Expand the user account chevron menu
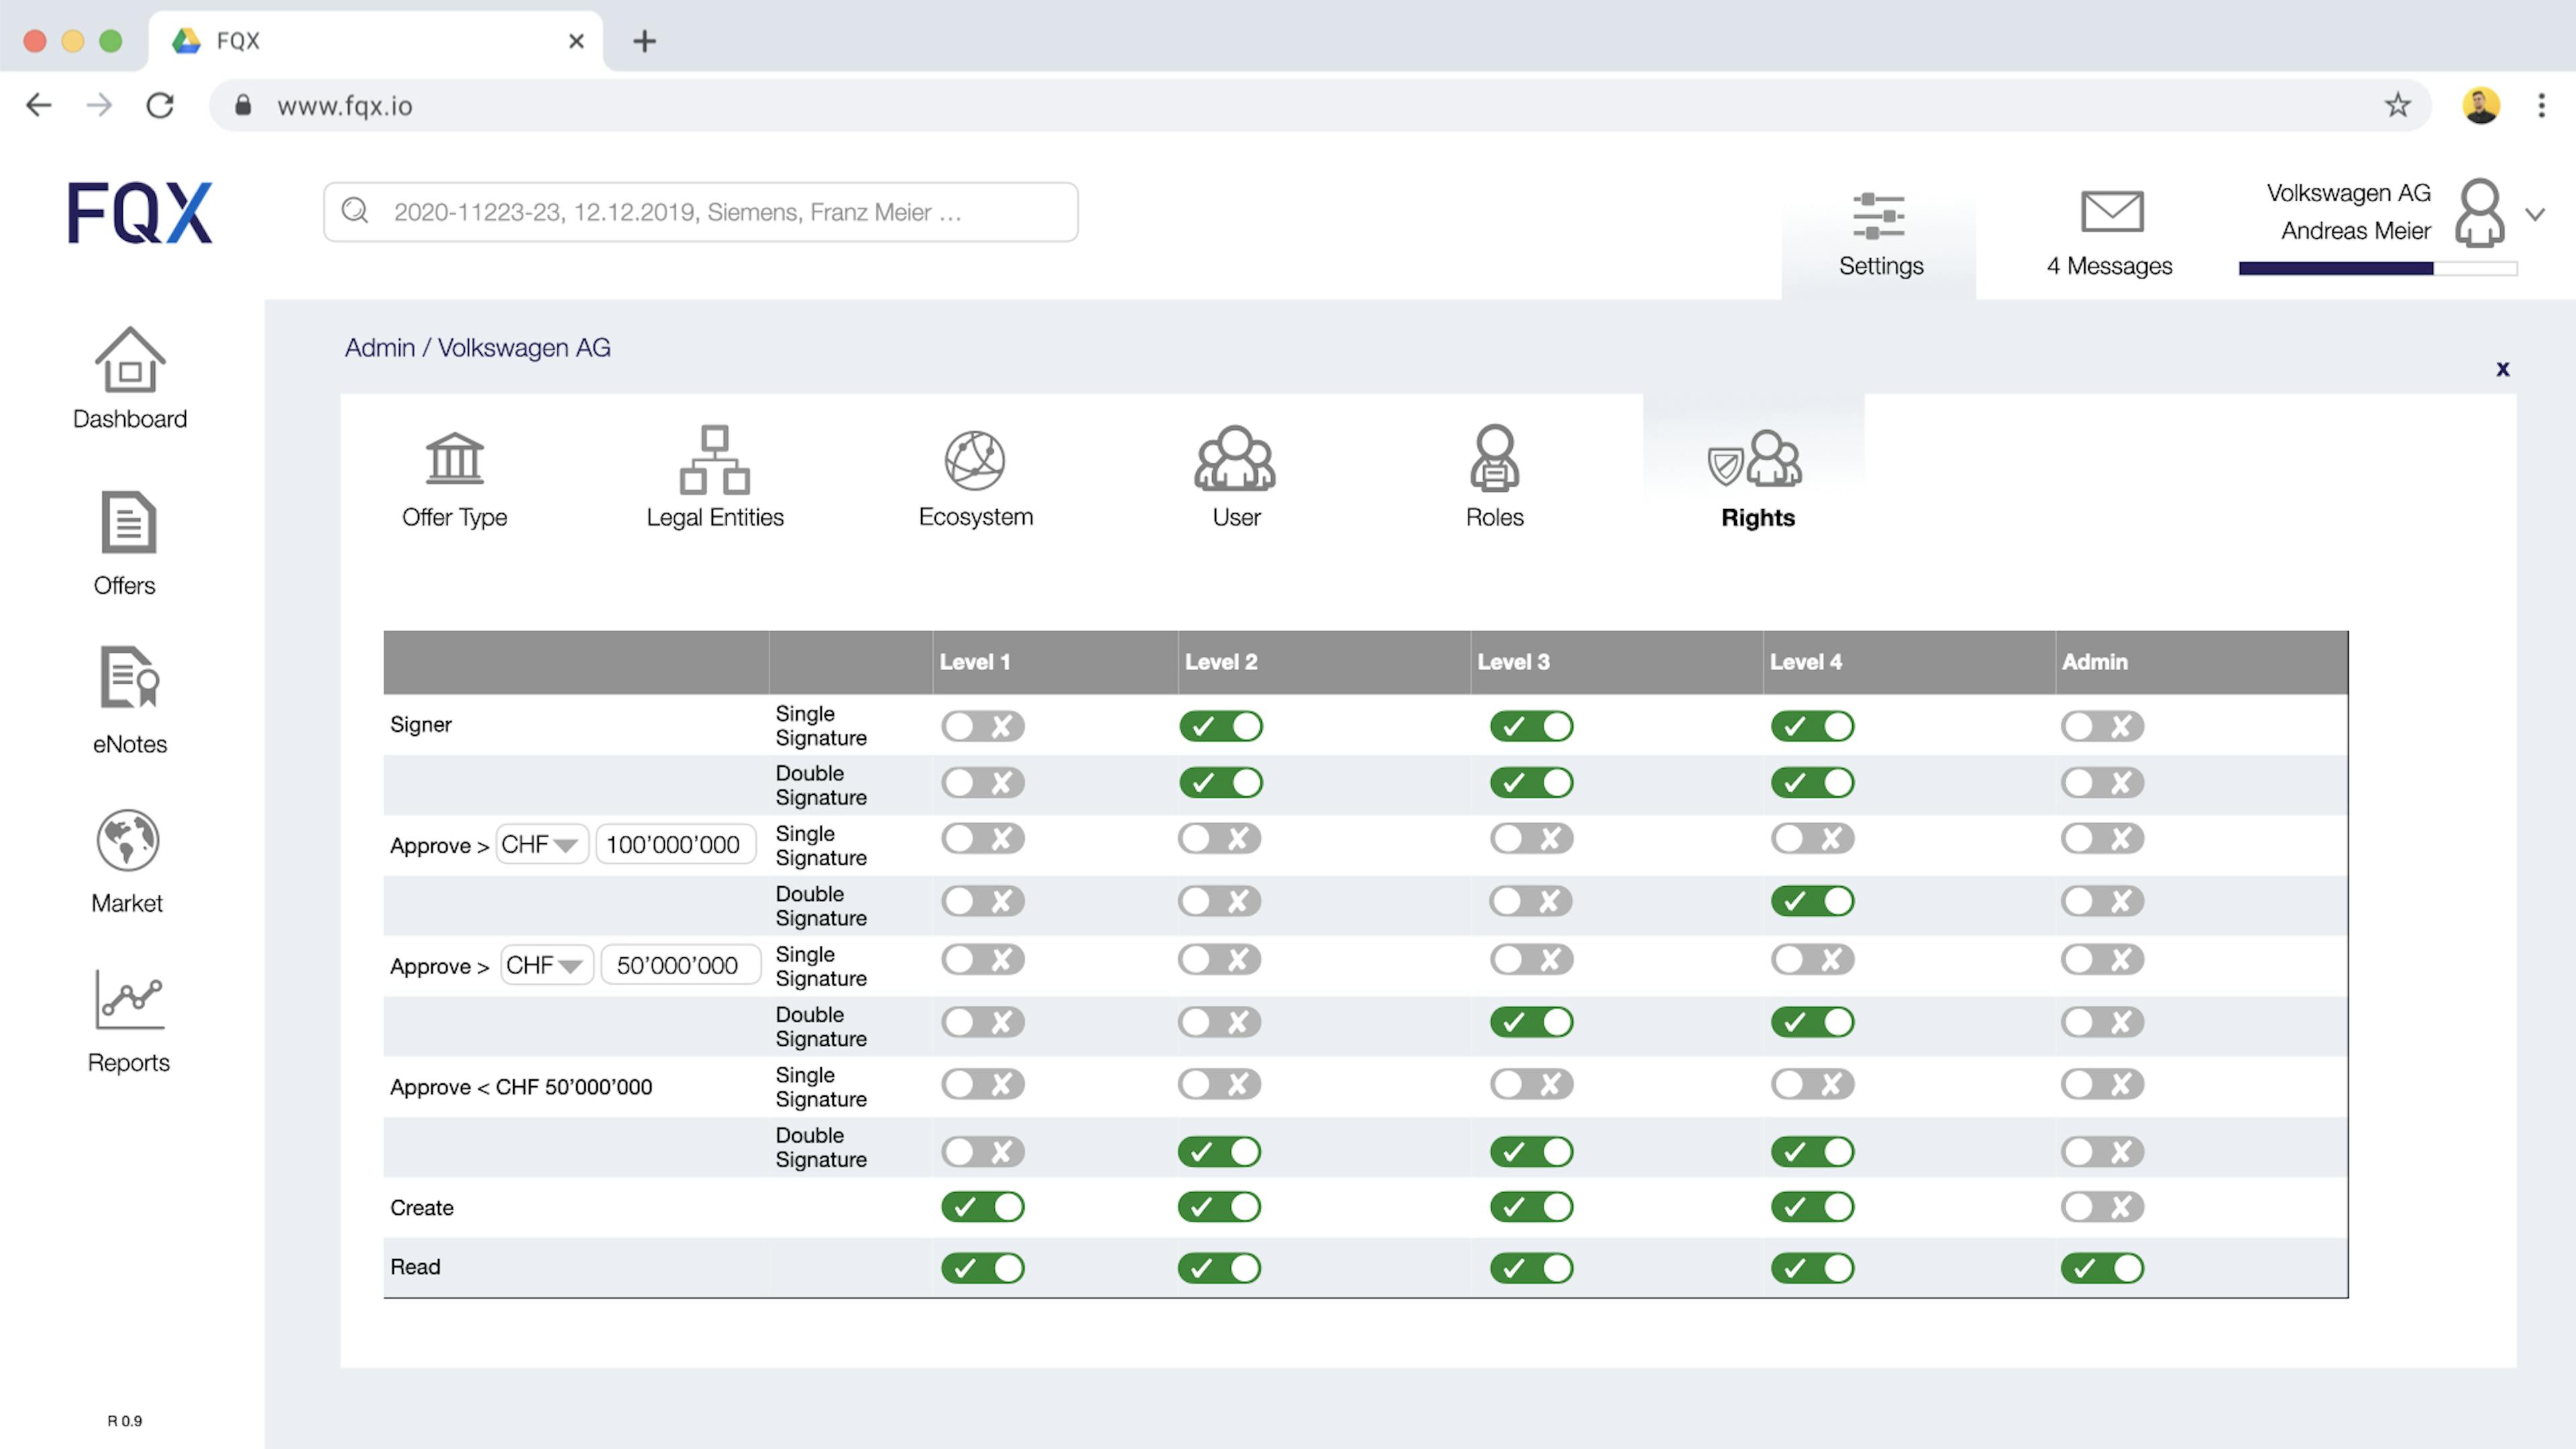The width and height of the screenshot is (2576, 1449). point(2534,214)
